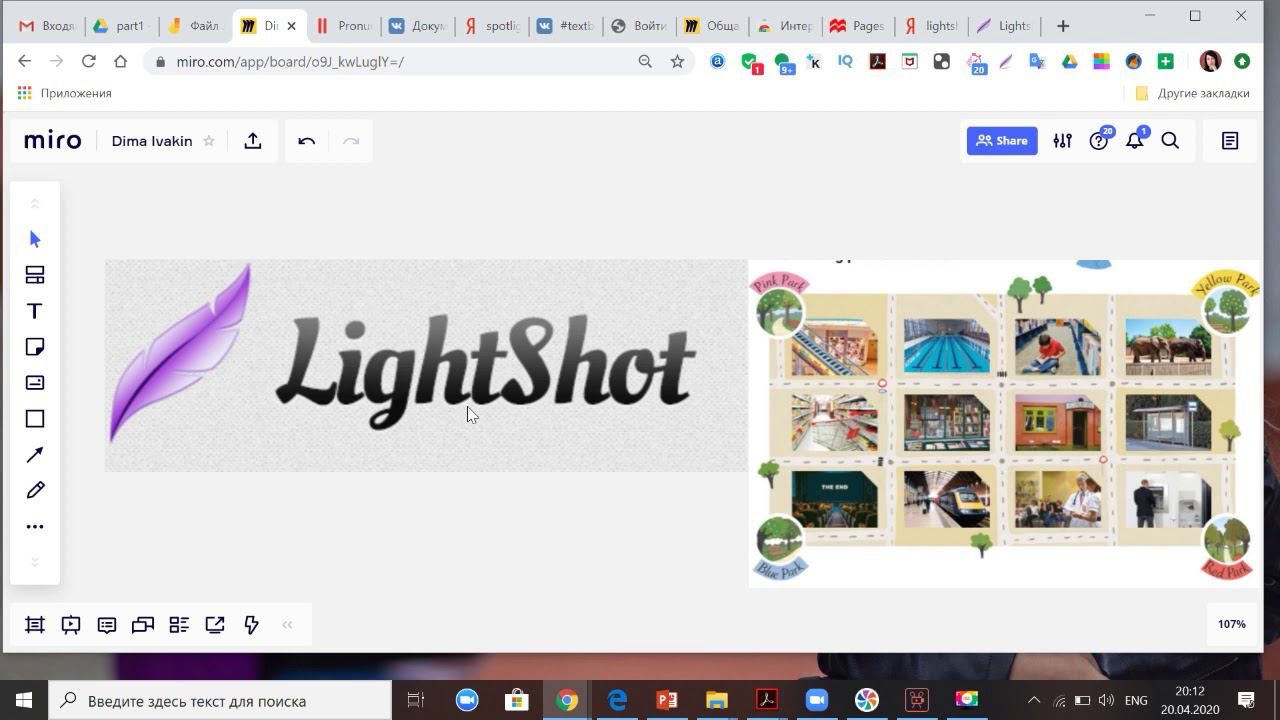Start Presentation mode from bottom toolbar
Viewport: 1280px width, 720px height.
[71, 625]
